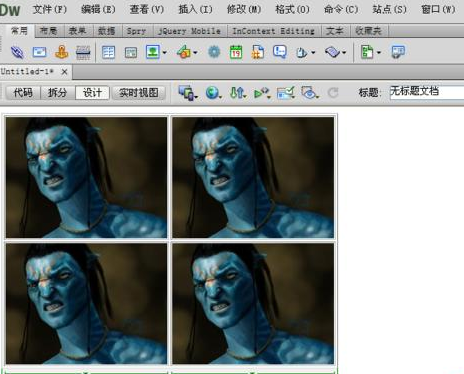Switch to the 收藏夹 insert tab
Screen dimensions: 464x374
pyautogui.click(x=369, y=31)
